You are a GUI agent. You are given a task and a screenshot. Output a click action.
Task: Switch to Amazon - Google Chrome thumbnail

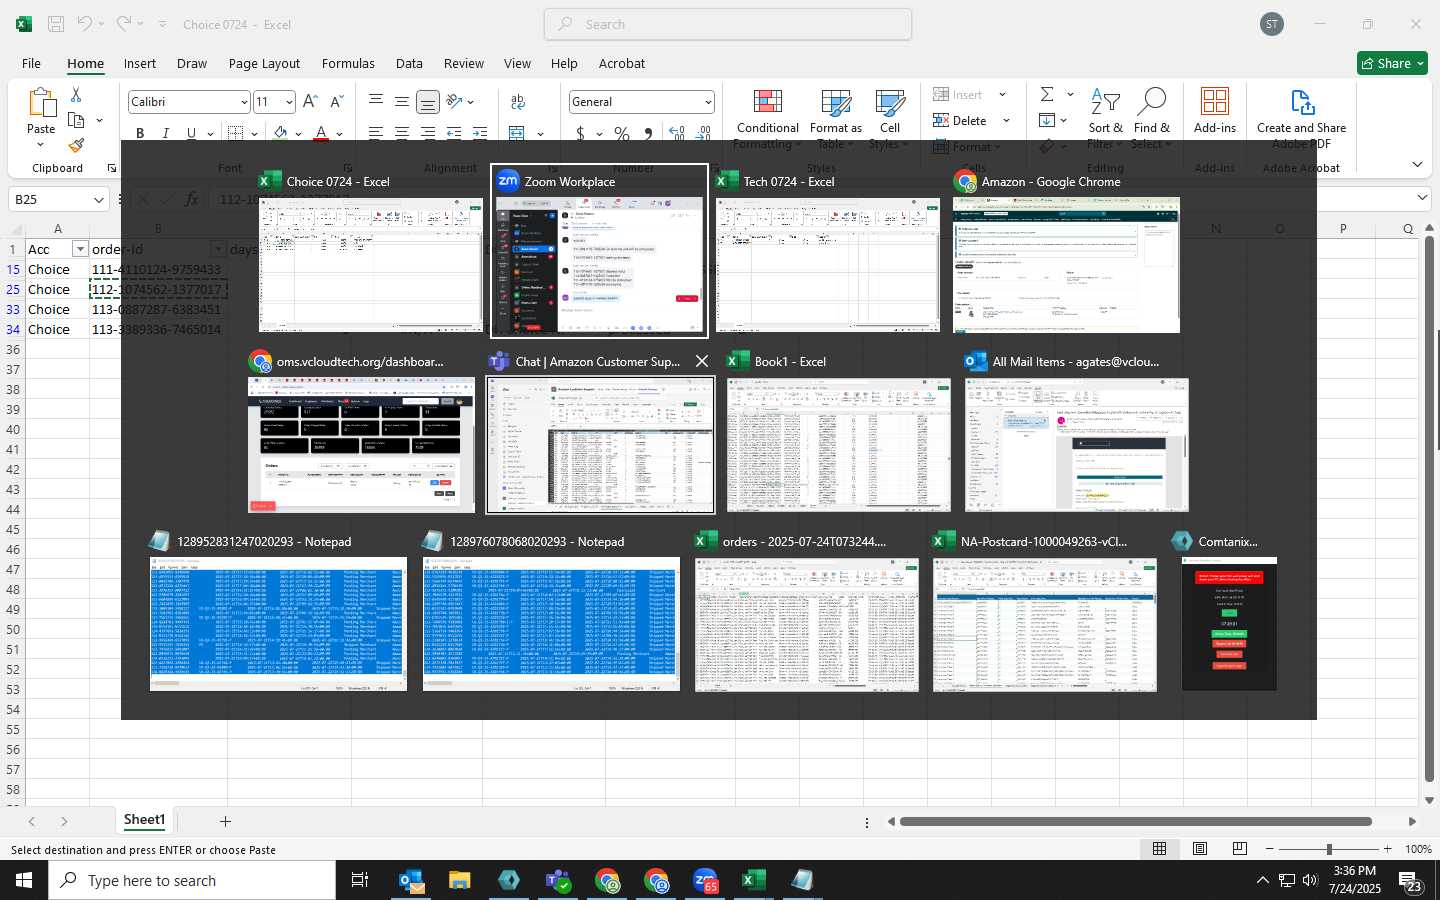point(1067,251)
